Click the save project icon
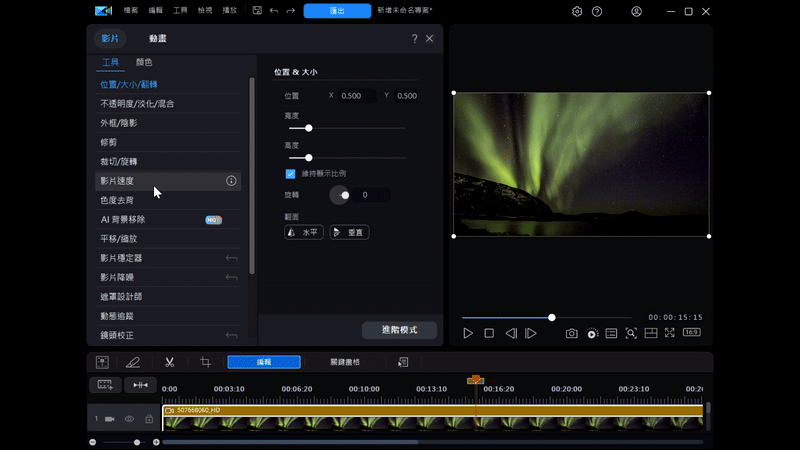This screenshot has height=450, width=800. click(257, 11)
